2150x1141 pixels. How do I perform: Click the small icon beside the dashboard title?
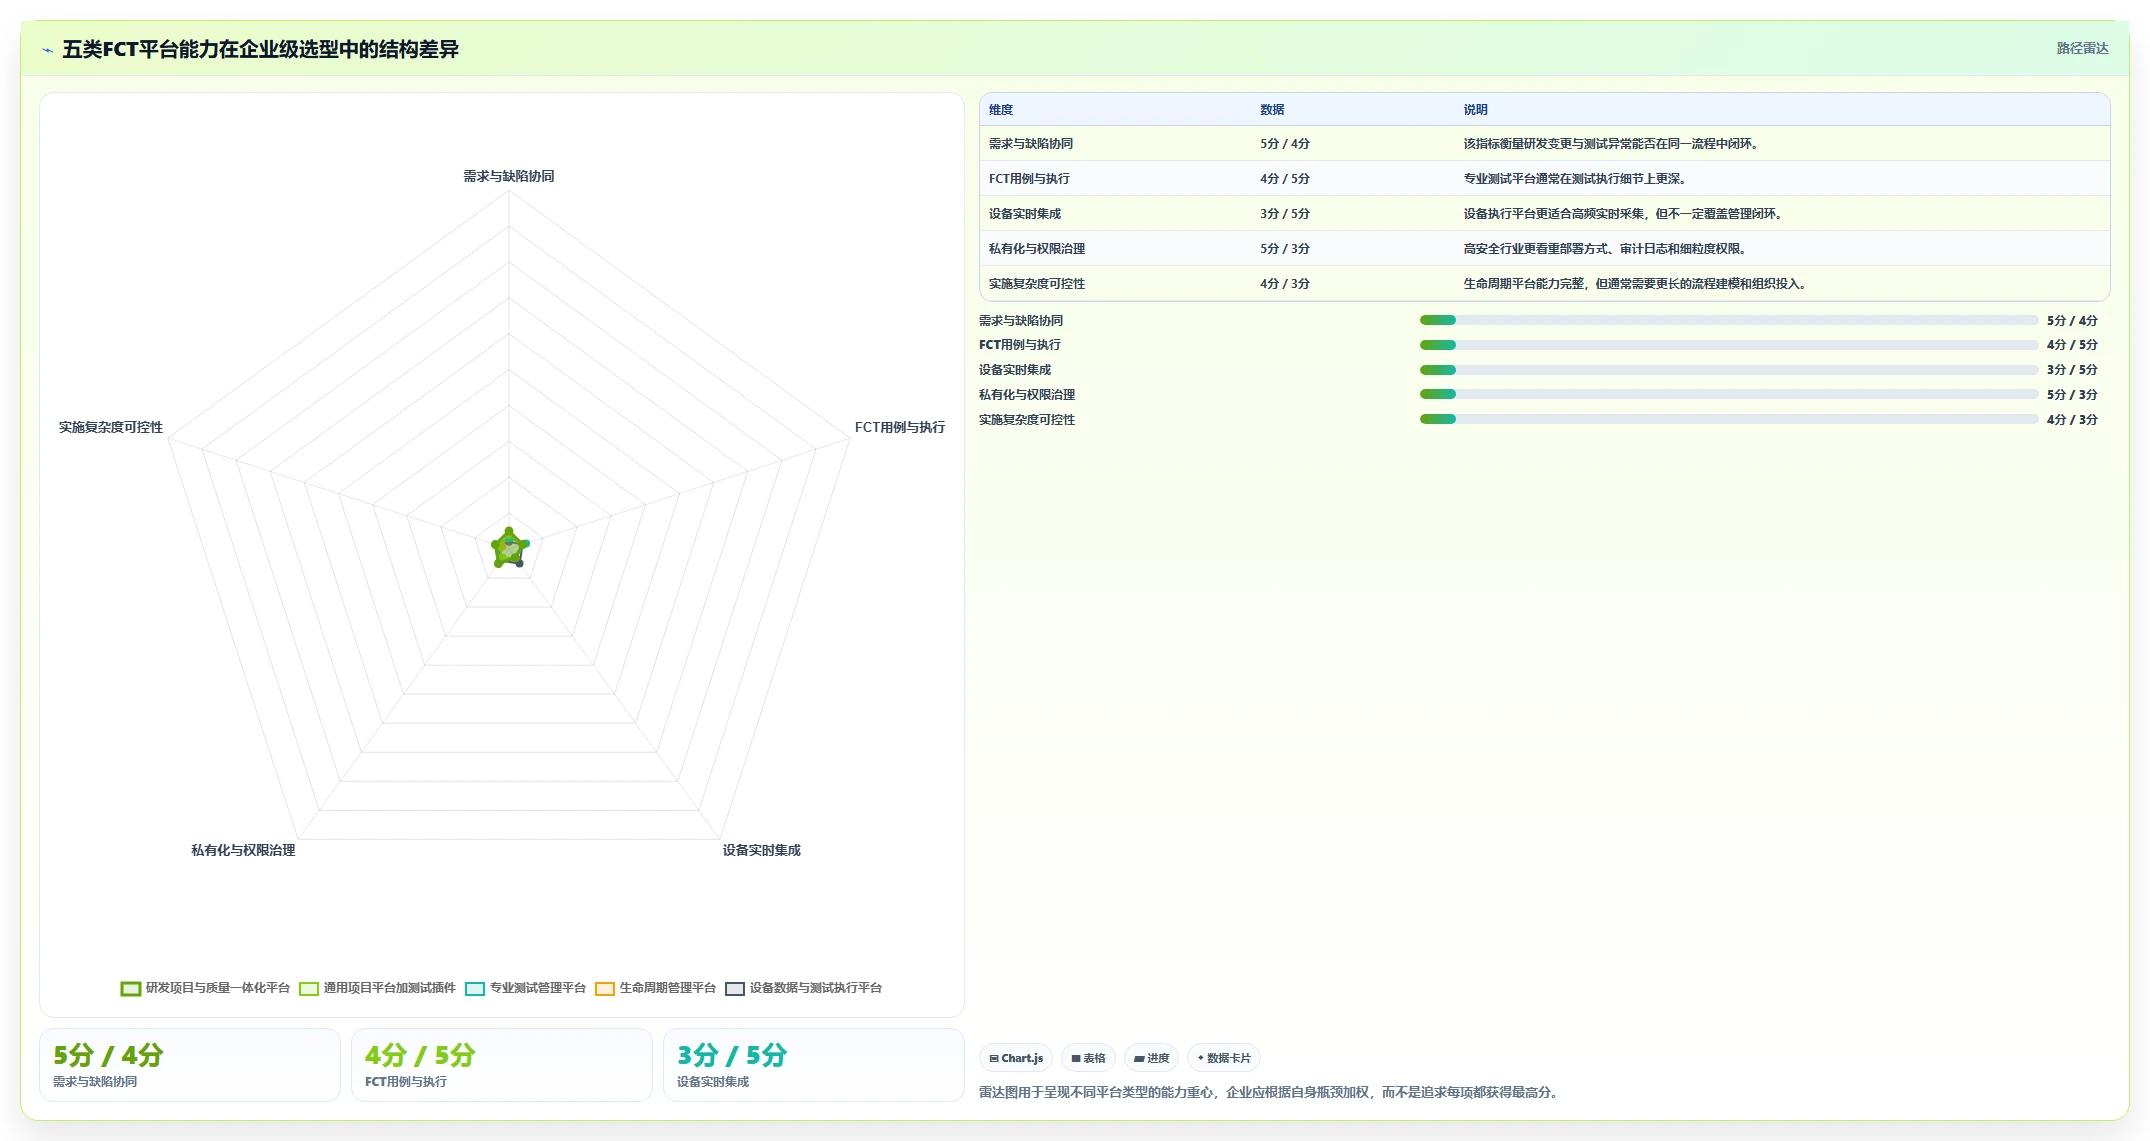[x=47, y=50]
